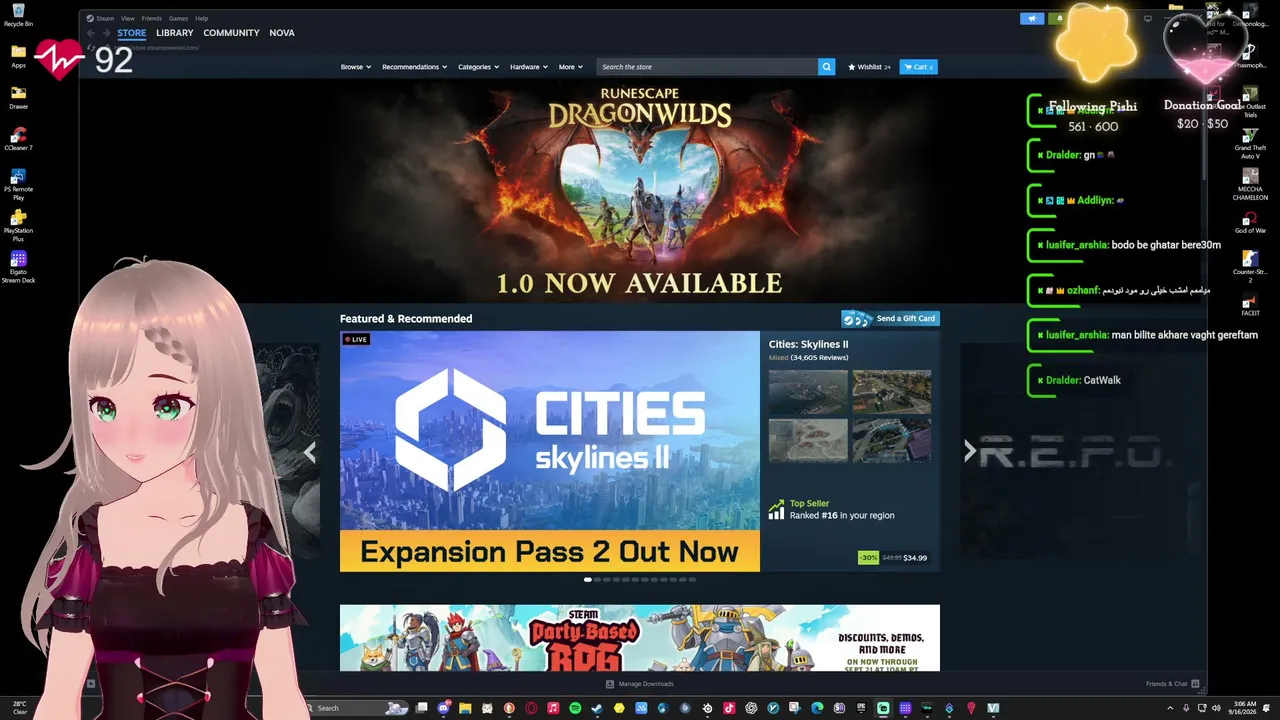View fourth Cities Skylines II screenshot thumbnail

tap(891, 440)
